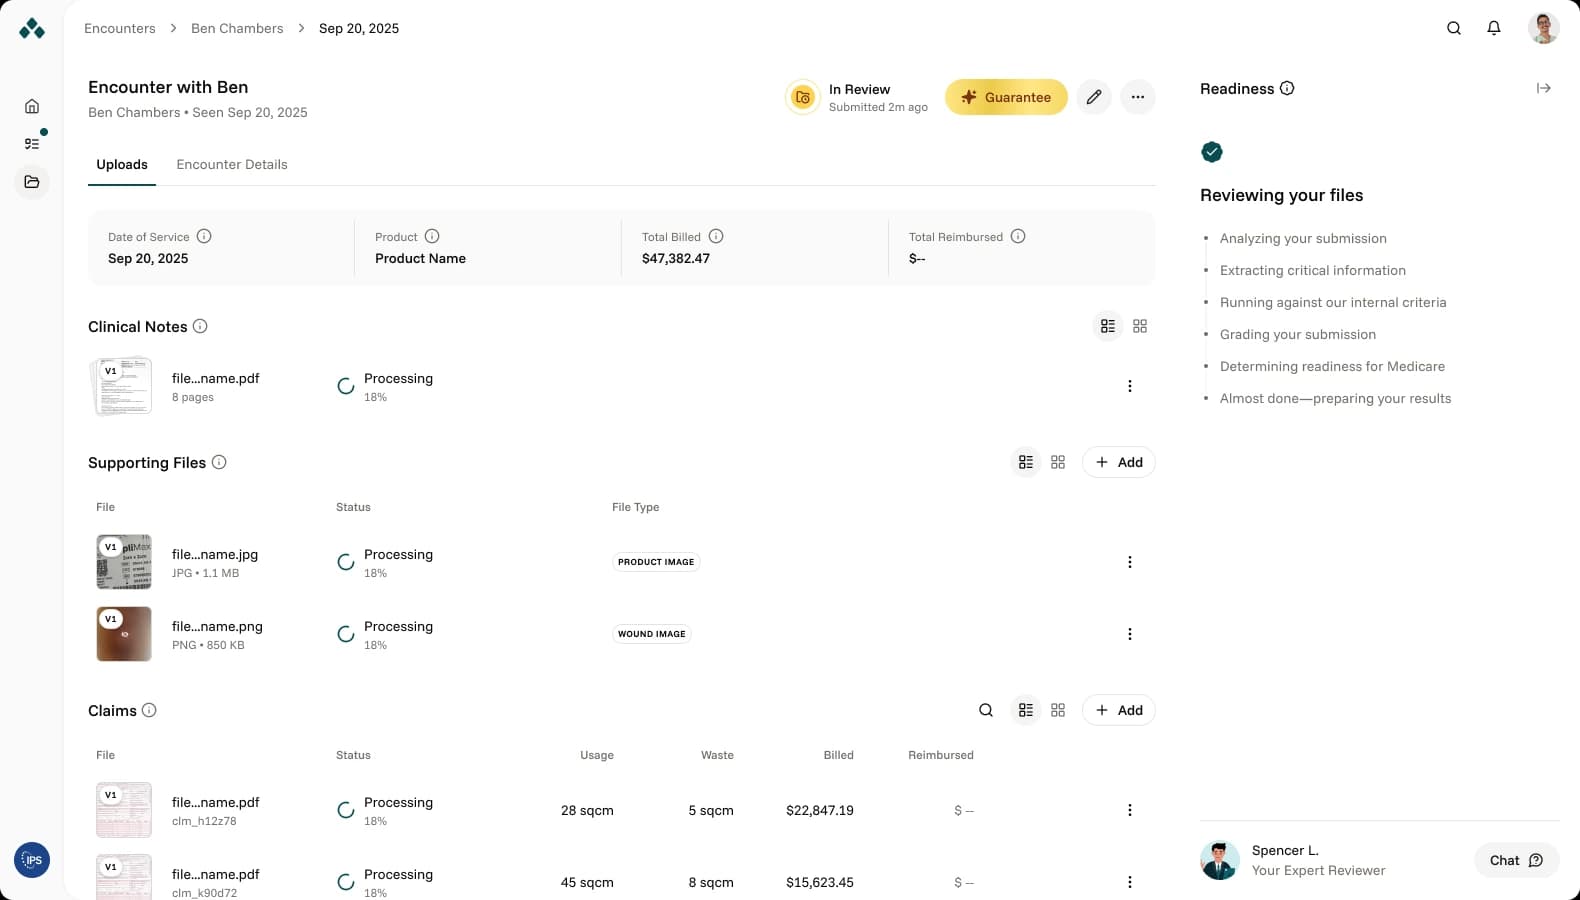Select the Uploads tab

(x=122, y=165)
